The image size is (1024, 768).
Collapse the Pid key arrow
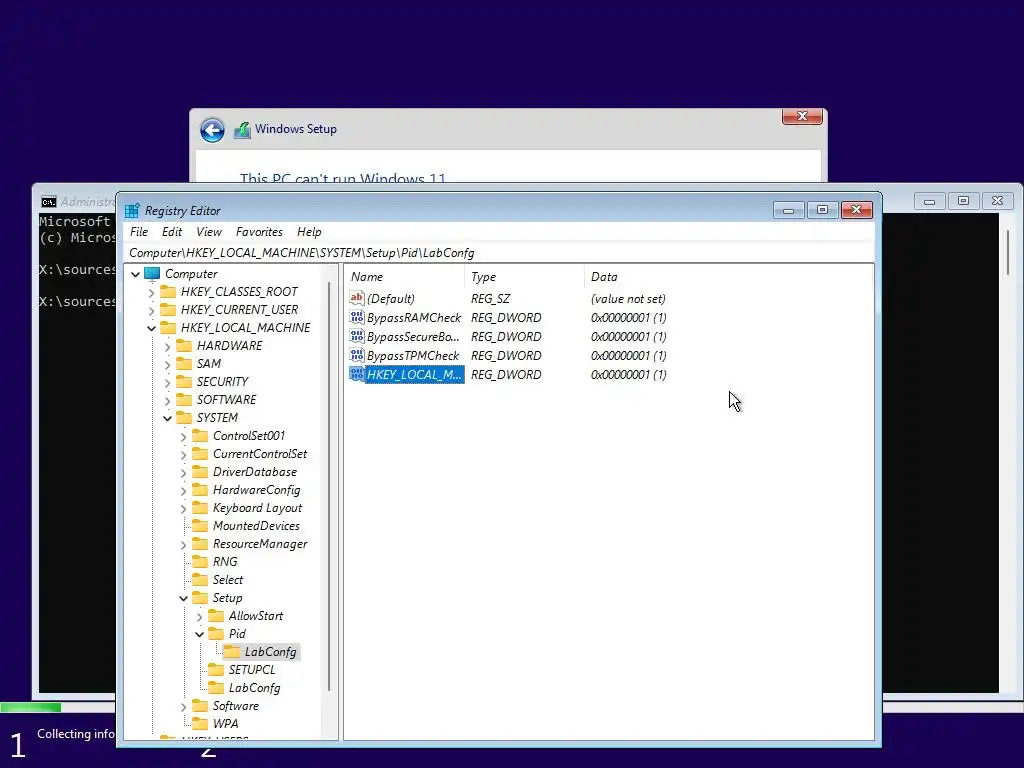pos(200,634)
